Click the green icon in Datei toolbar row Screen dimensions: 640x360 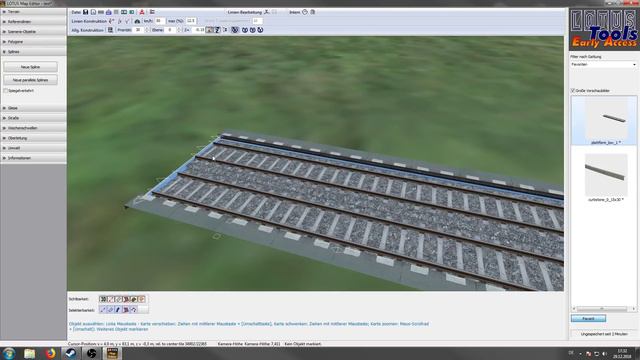tap(132, 12)
